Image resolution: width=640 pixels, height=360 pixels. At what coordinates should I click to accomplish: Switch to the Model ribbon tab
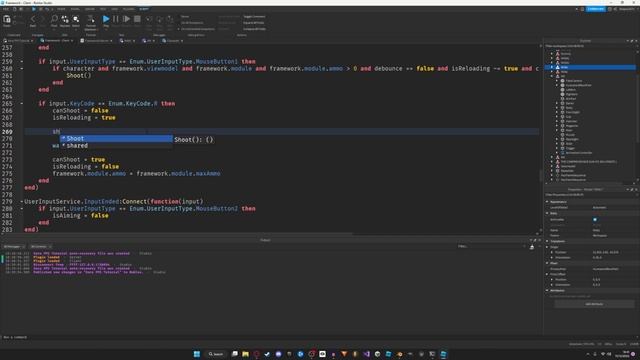75,9
